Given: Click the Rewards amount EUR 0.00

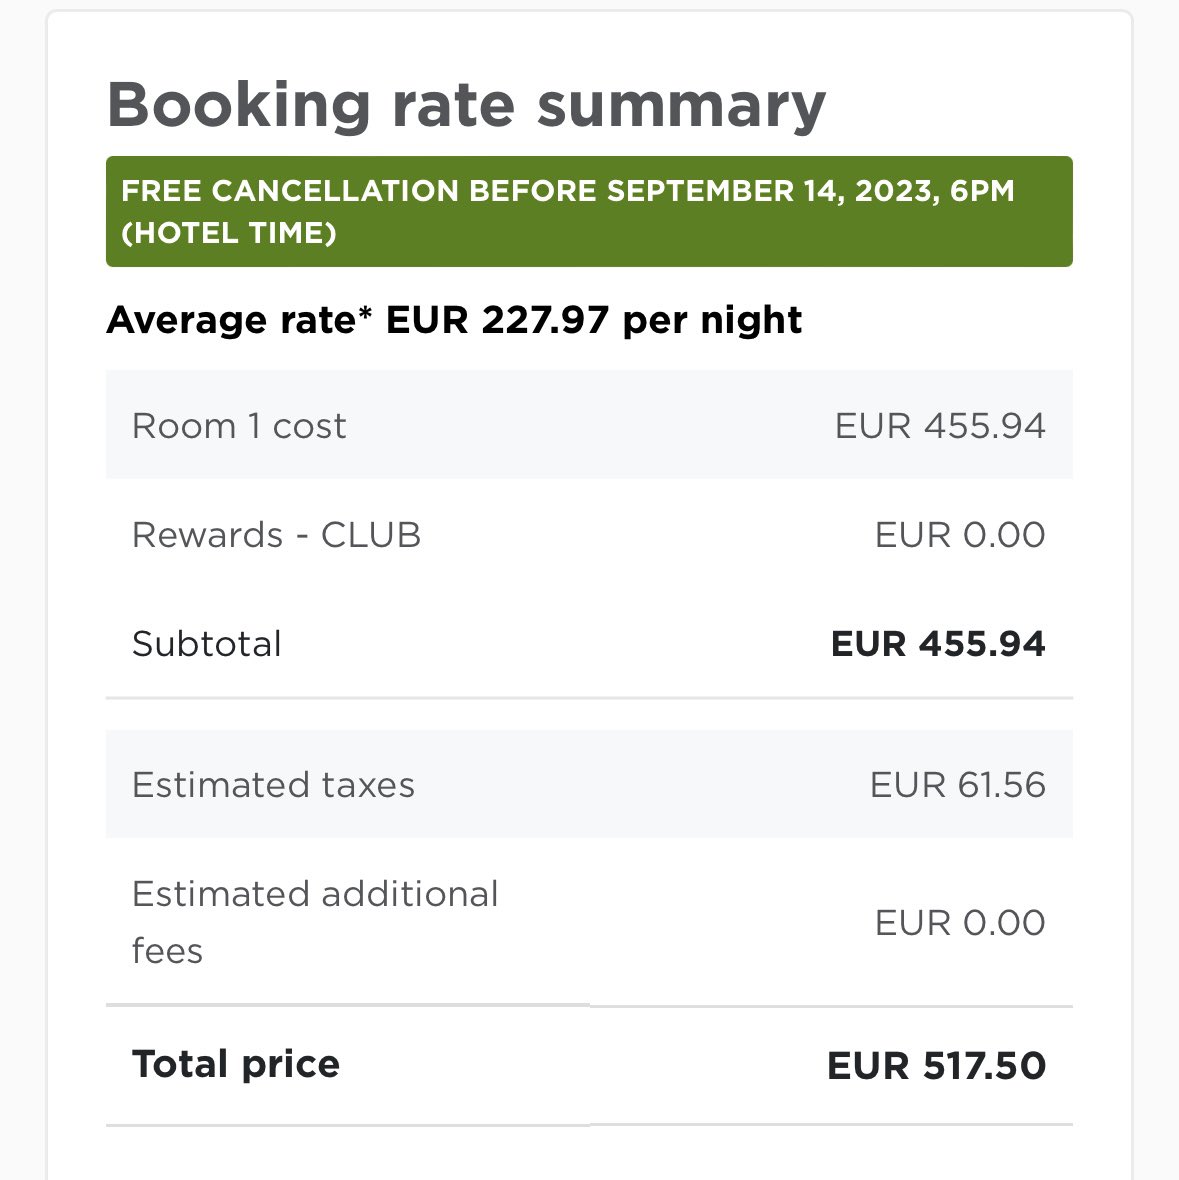Looking at the screenshot, I should point(960,535).
